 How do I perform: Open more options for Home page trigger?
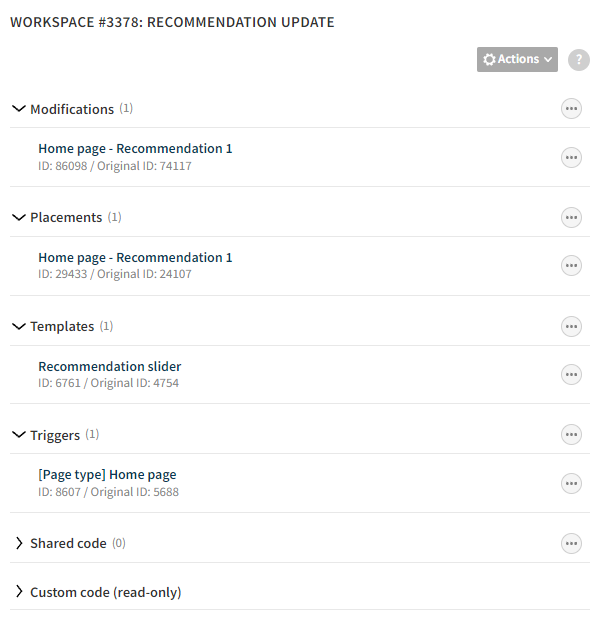point(571,483)
